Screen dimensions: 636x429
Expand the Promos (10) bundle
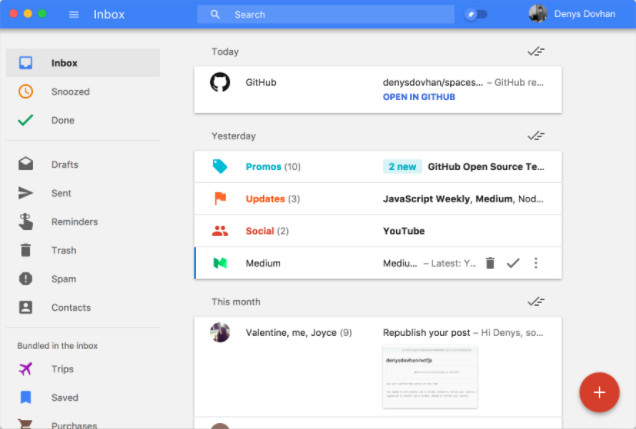378,167
